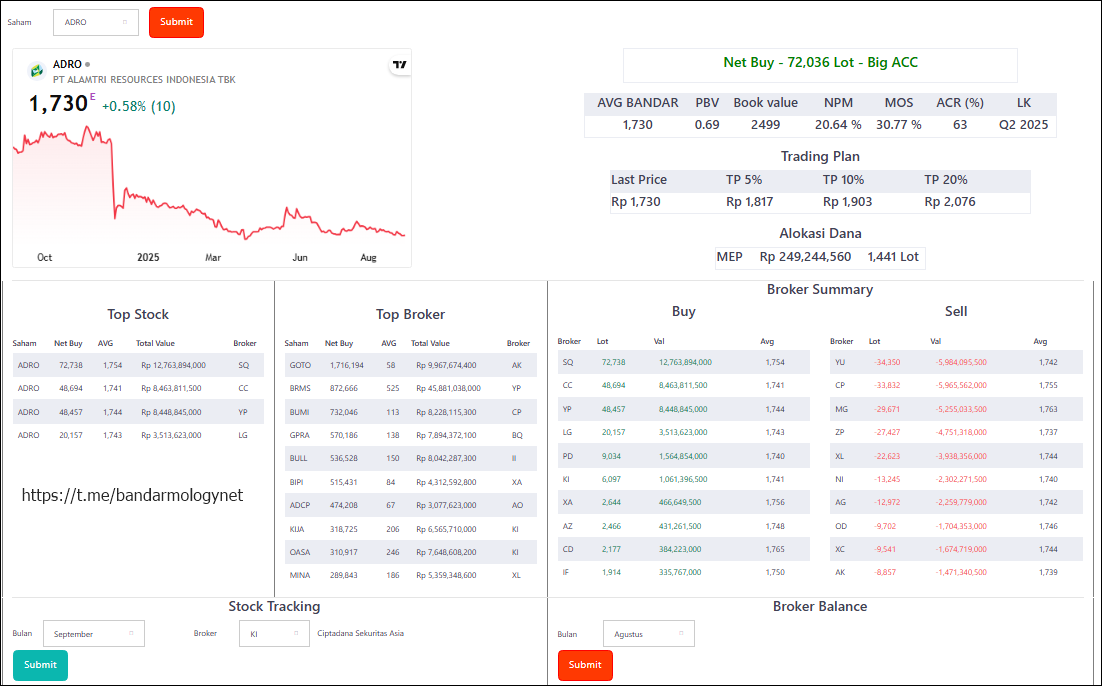
Task: Expand the Broker Balance Bulan dropdown set to Agustus
Action: [x=649, y=634]
